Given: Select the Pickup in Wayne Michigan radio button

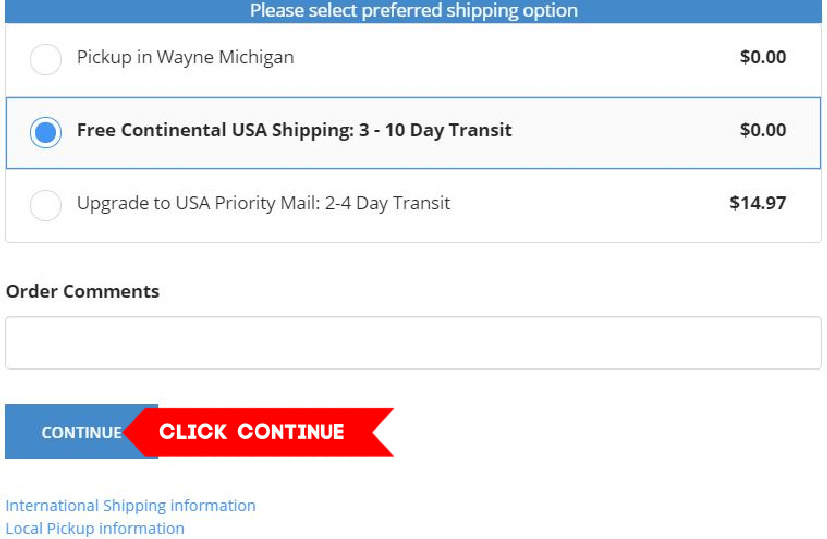Looking at the screenshot, I should (46, 59).
